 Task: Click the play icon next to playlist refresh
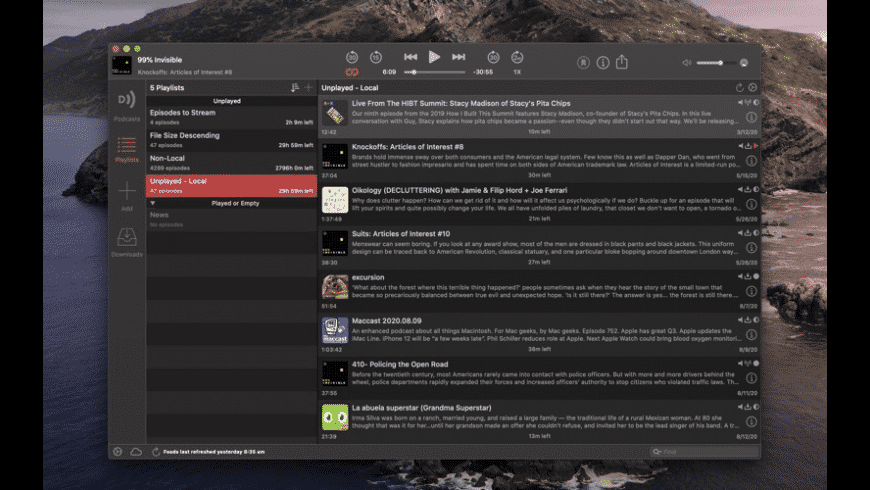(x=752, y=88)
